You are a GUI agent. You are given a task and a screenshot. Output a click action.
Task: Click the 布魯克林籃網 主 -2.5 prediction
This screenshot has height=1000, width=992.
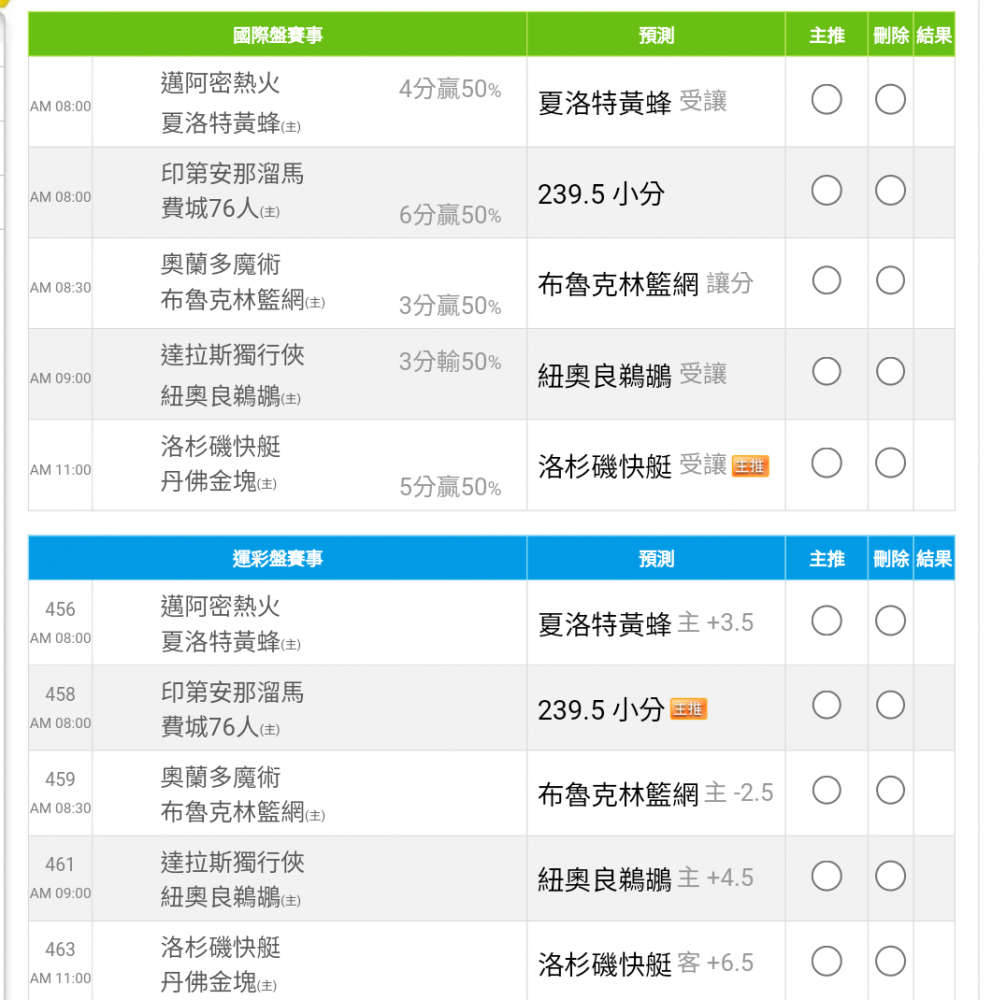click(x=655, y=794)
